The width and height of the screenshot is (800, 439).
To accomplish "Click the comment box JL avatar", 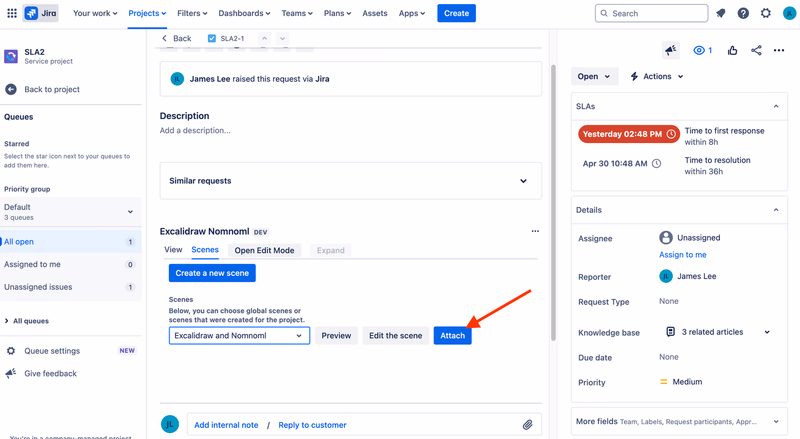I will pos(170,424).
